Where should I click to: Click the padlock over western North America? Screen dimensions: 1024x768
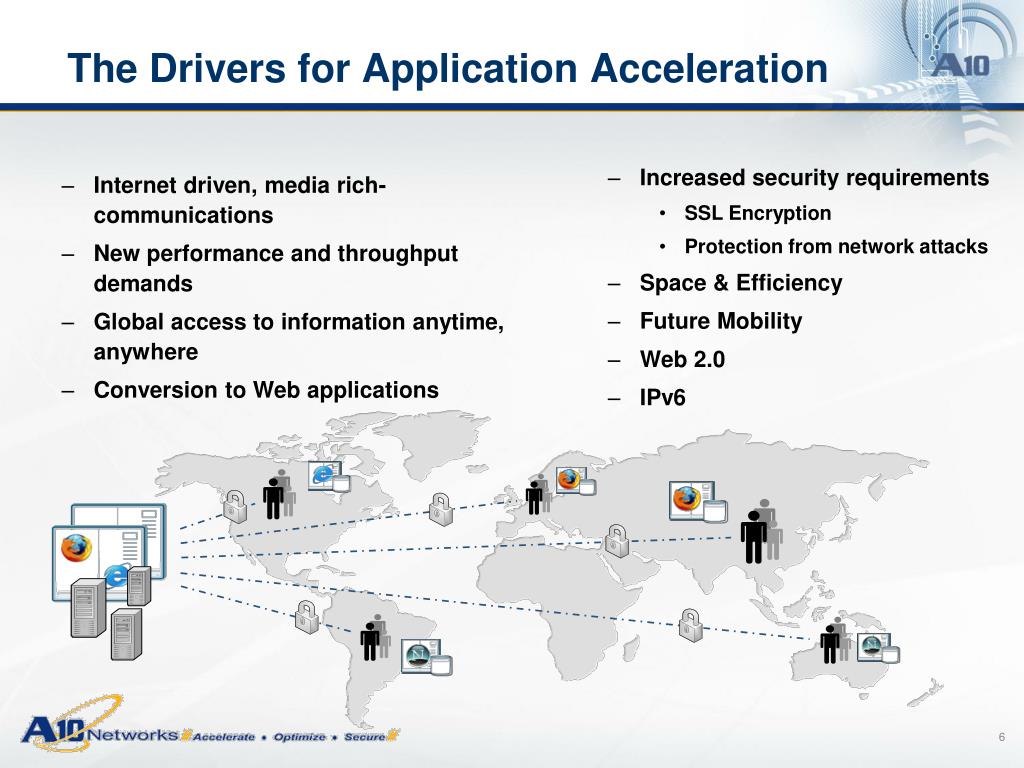(x=234, y=506)
